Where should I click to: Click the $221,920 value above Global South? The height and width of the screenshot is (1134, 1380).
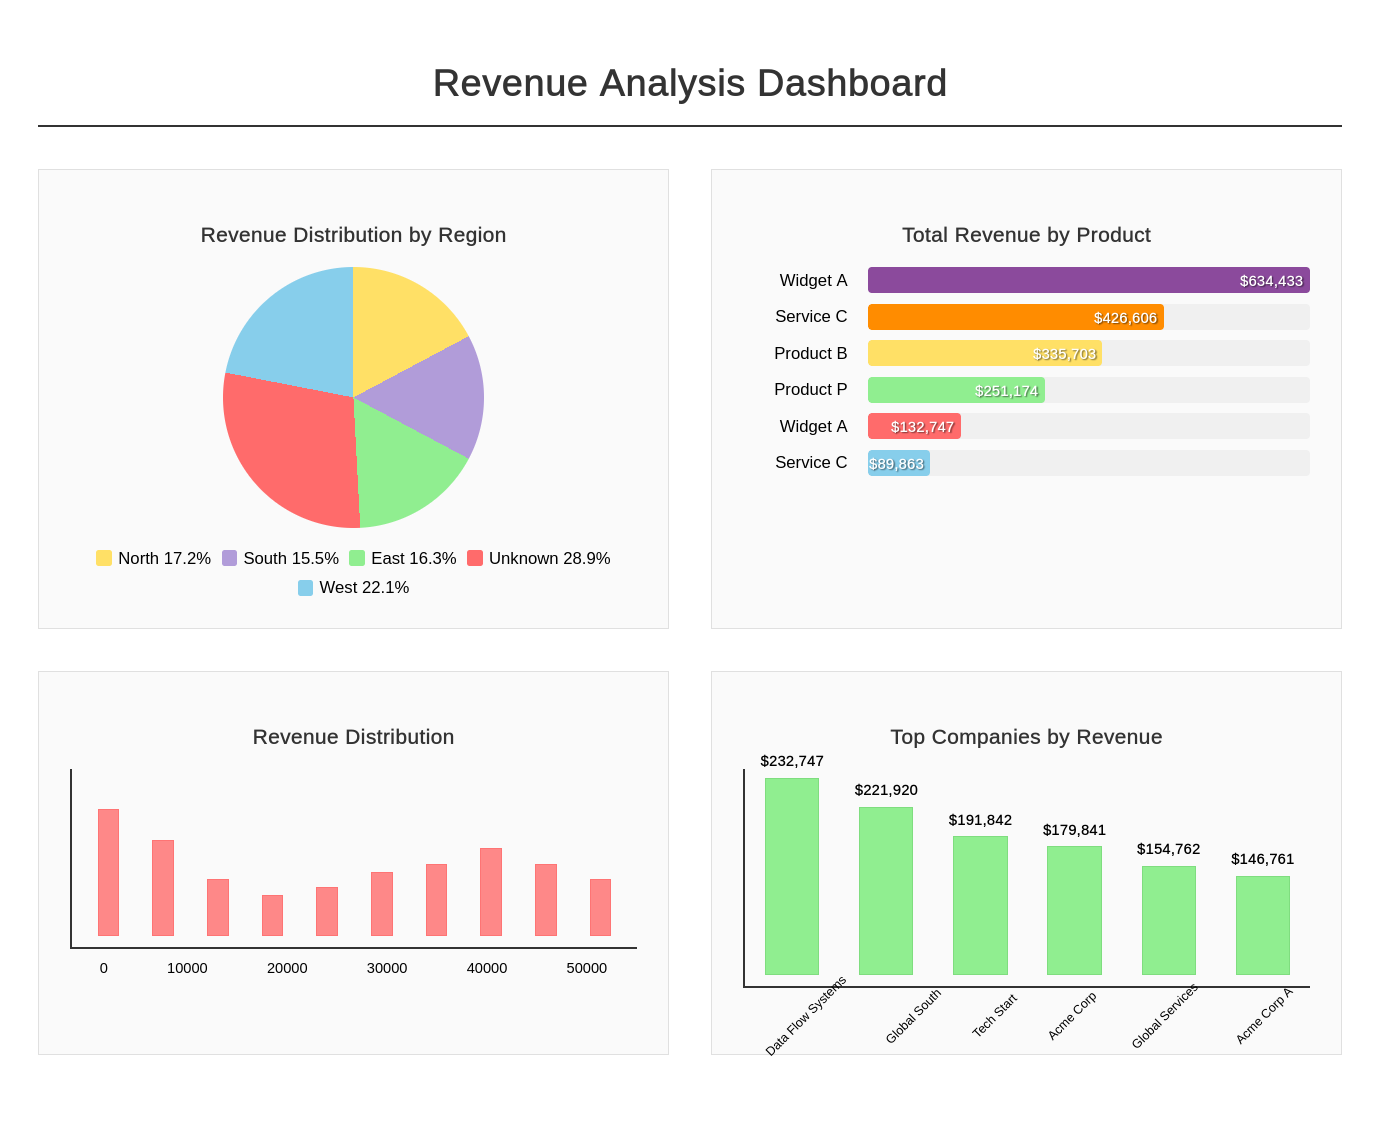point(886,790)
